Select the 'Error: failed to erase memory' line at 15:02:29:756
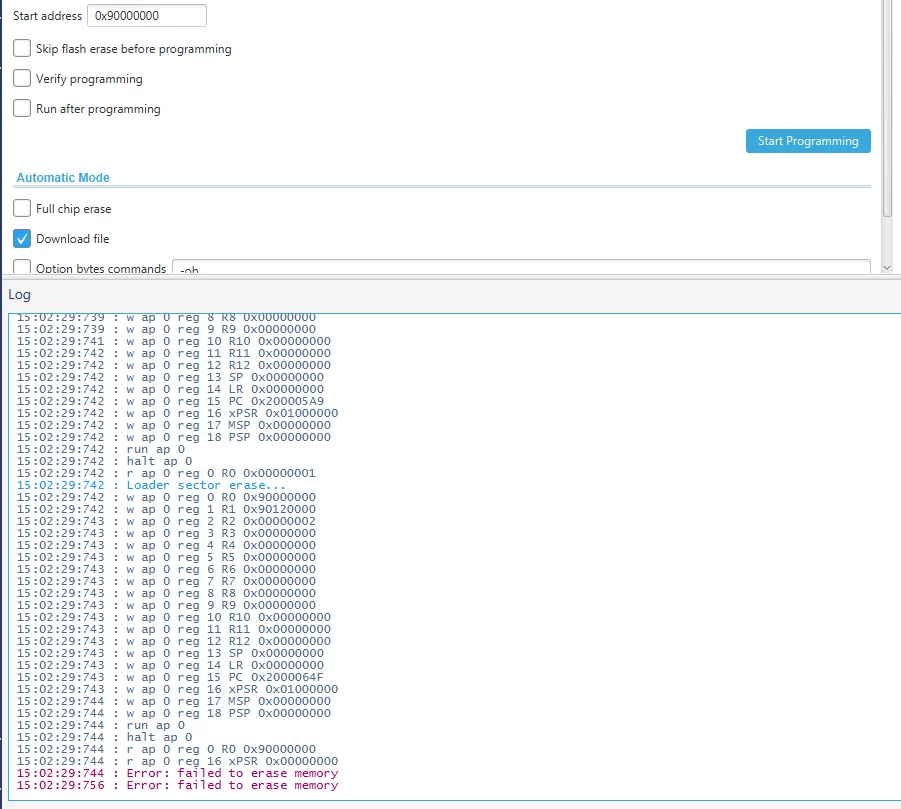The width and height of the screenshot is (901, 809). (x=177, y=785)
